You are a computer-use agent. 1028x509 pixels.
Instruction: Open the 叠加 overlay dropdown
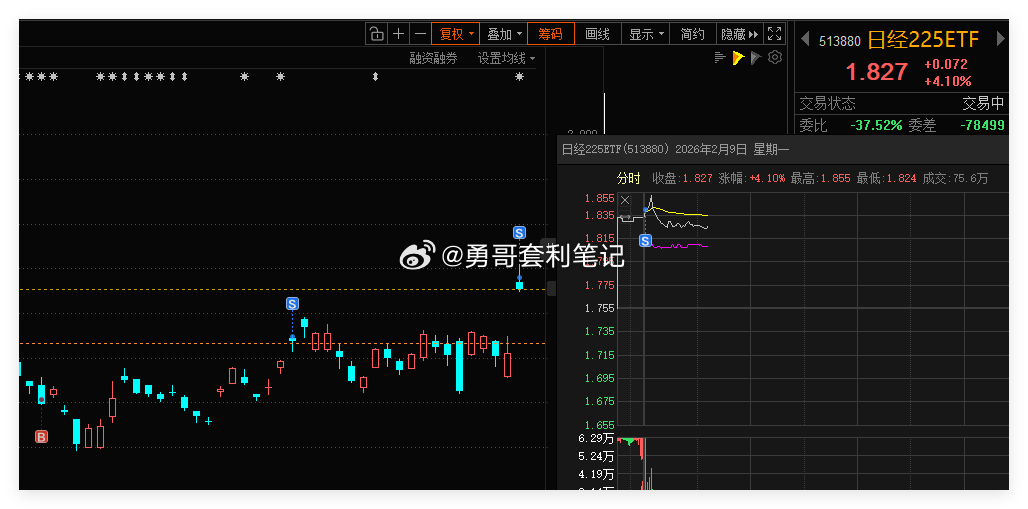[504, 34]
